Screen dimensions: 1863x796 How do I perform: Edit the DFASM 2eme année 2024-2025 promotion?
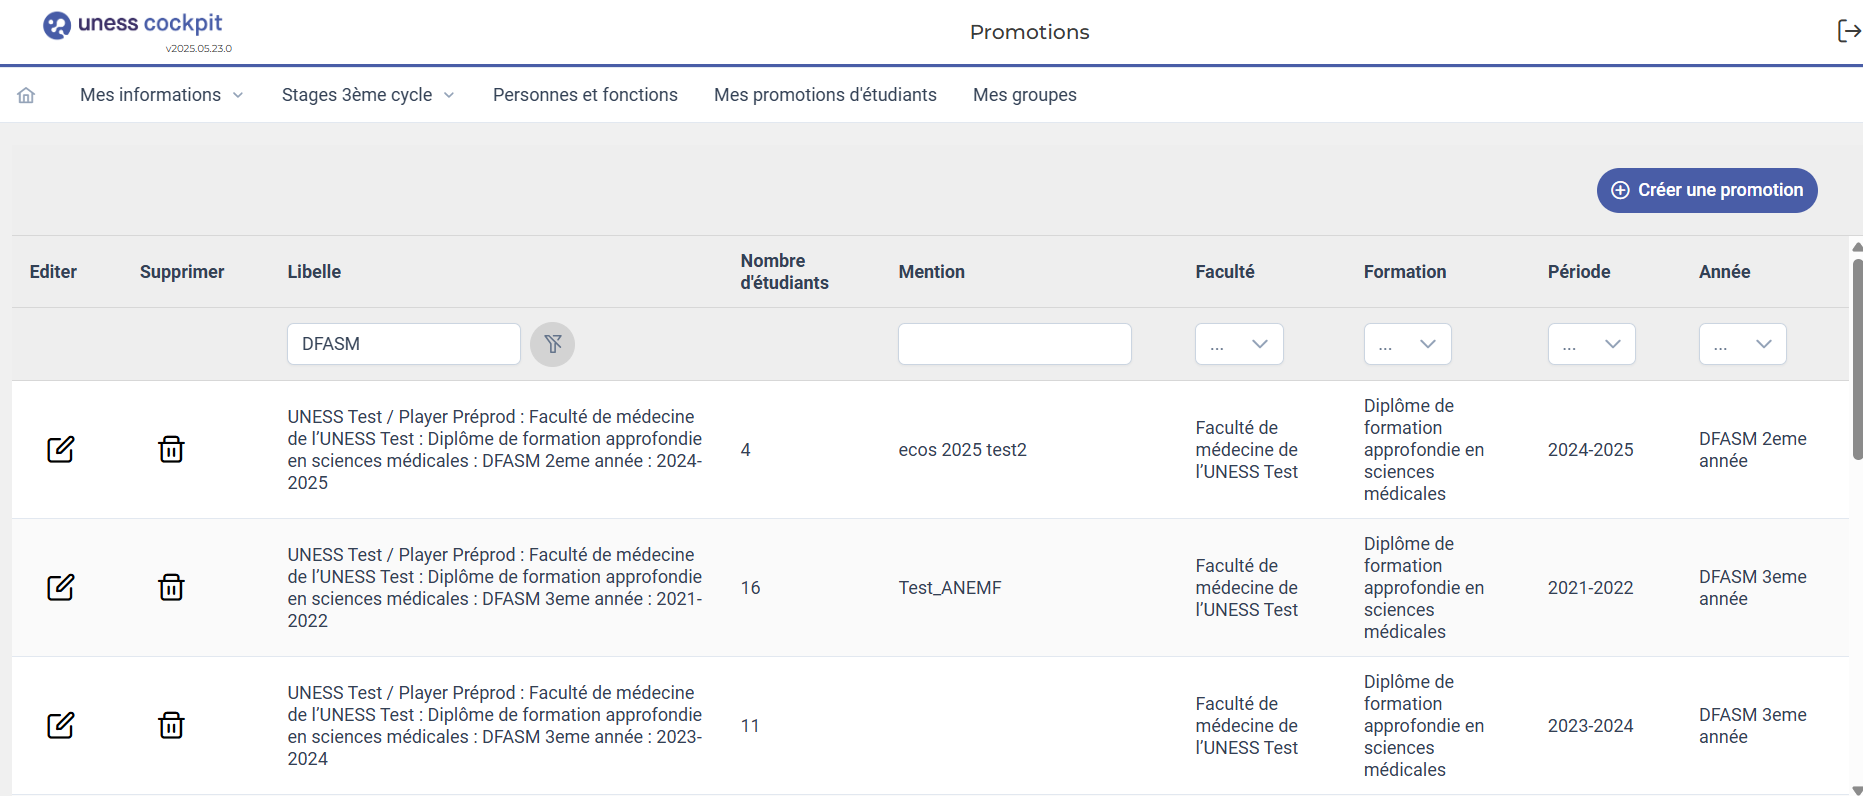tap(61, 450)
